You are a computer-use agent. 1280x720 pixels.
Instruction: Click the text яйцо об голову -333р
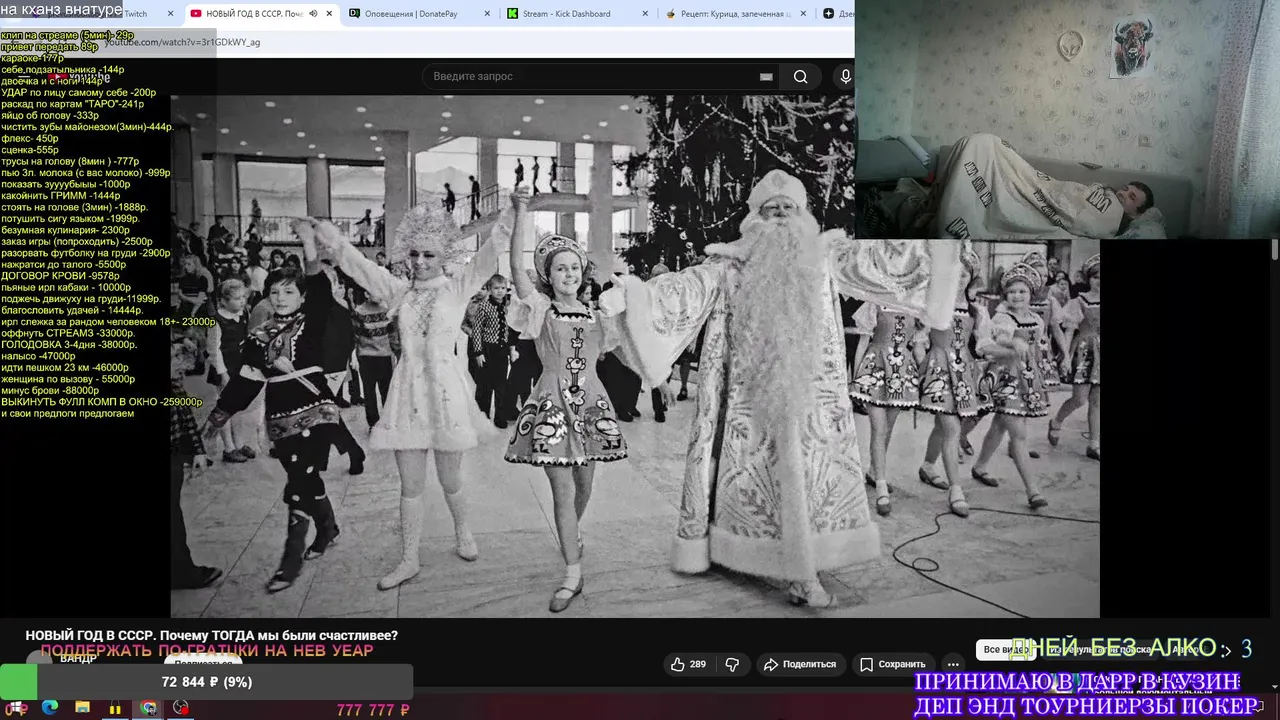click(50, 116)
